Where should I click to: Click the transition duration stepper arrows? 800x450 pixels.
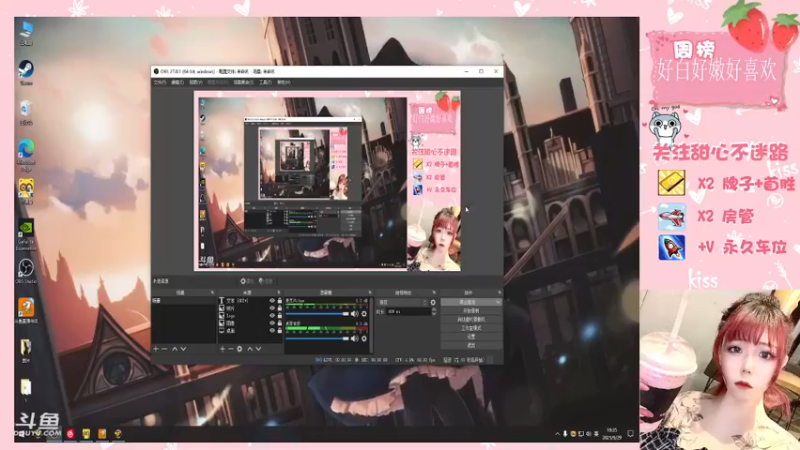tap(434, 311)
